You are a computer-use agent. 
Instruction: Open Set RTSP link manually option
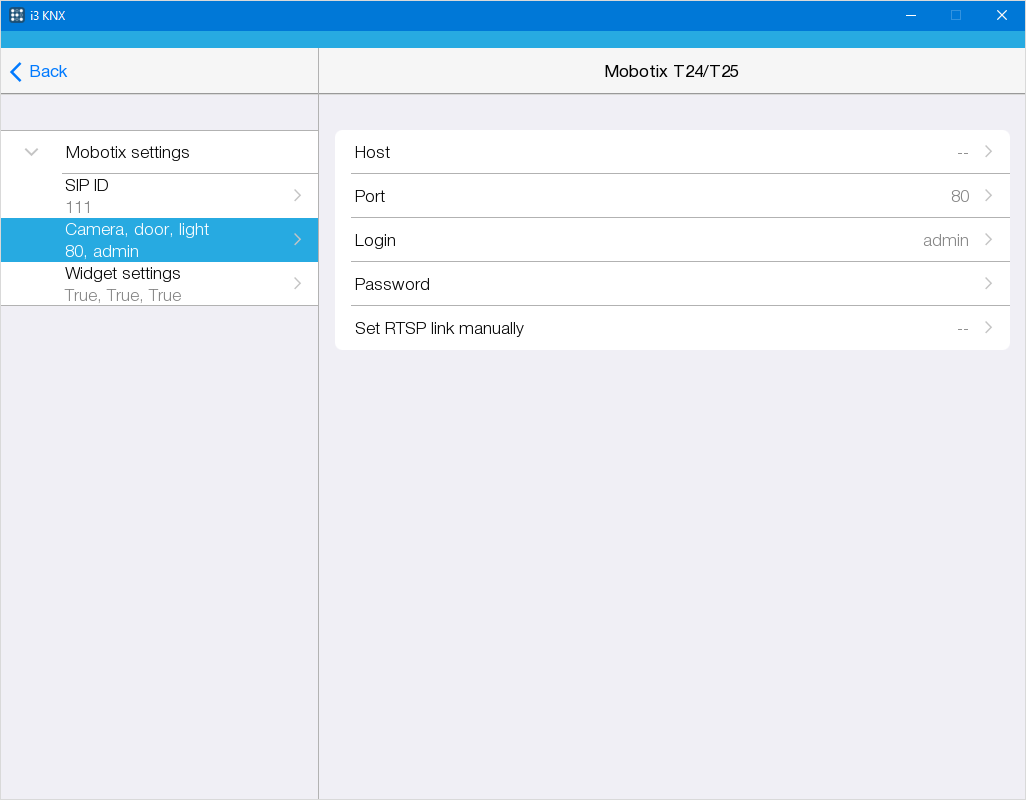(660, 328)
